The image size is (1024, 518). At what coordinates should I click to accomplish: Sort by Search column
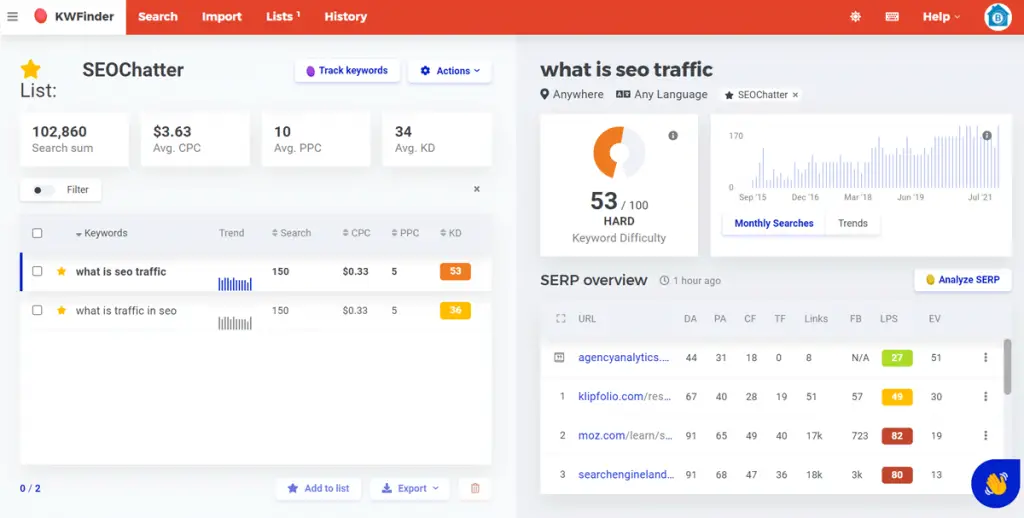pyautogui.click(x=291, y=233)
